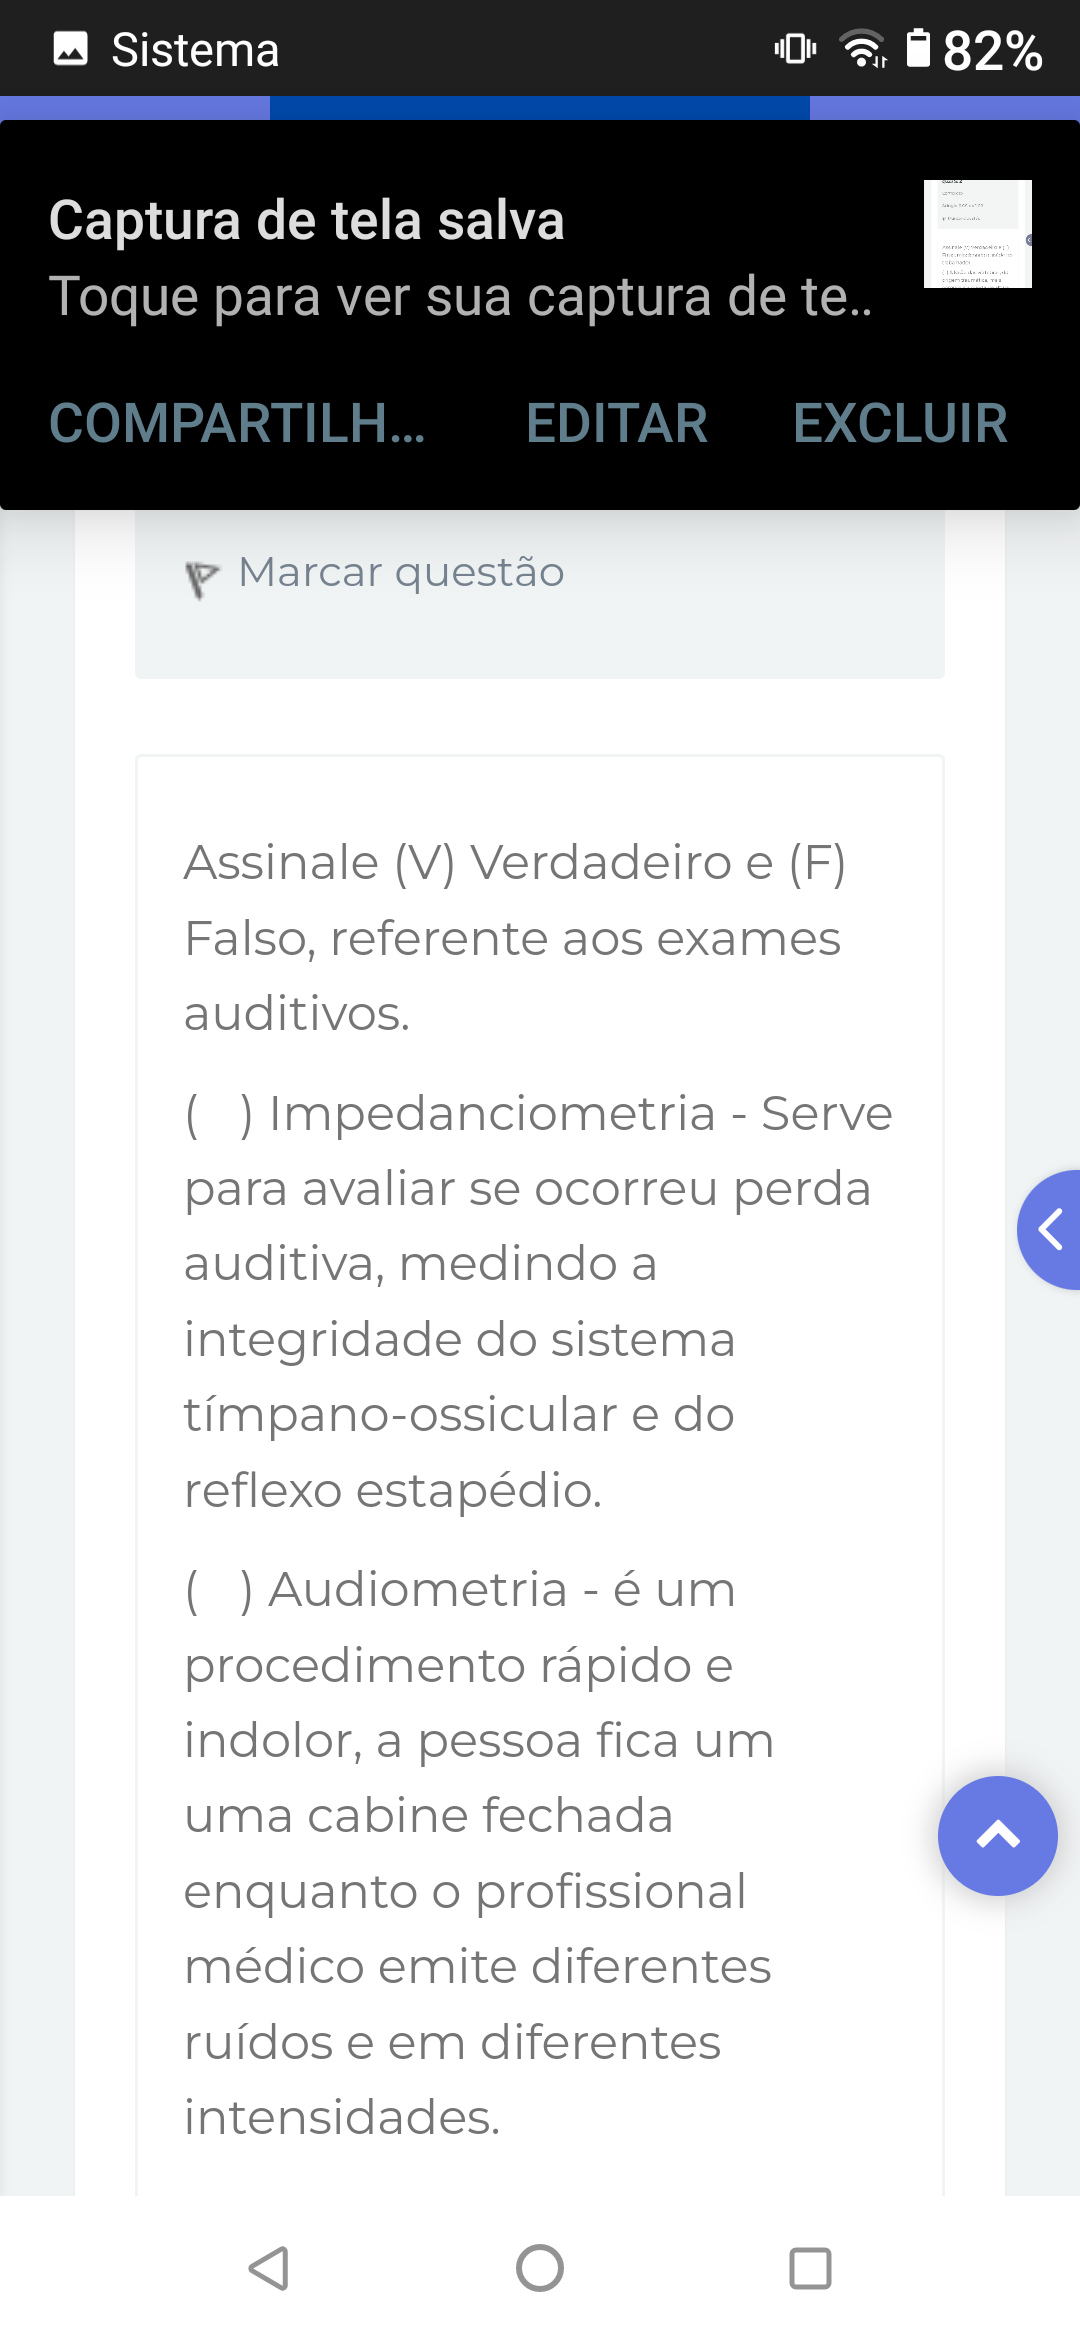Tap the Android home circle icon
Screen dimensions: 1080x2340
tap(540, 2268)
